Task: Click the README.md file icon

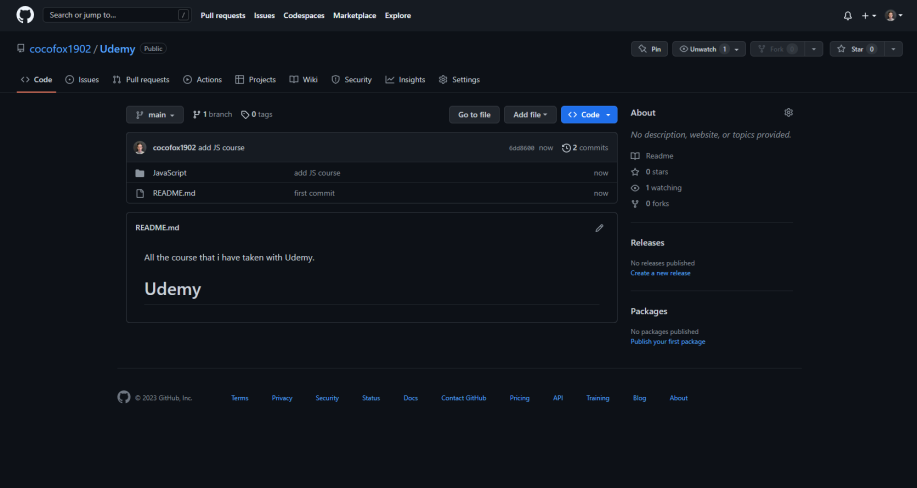Action: click(x=140, y=193)
